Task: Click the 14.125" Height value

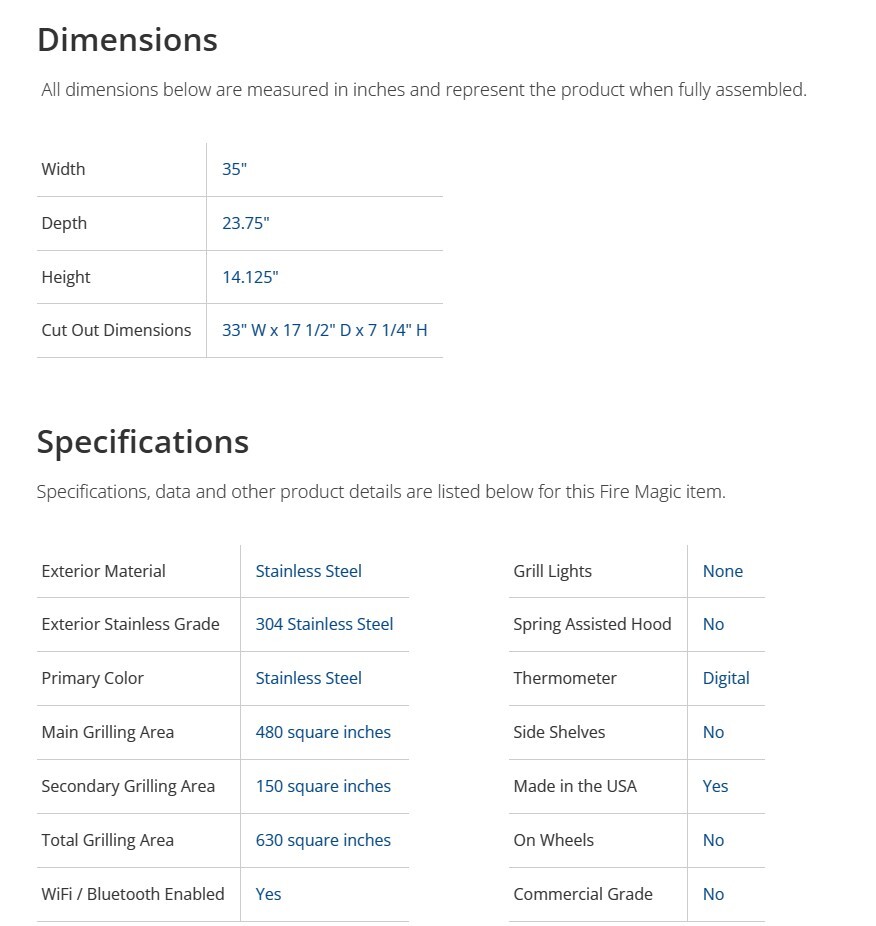Action: [x=250, y=277]
